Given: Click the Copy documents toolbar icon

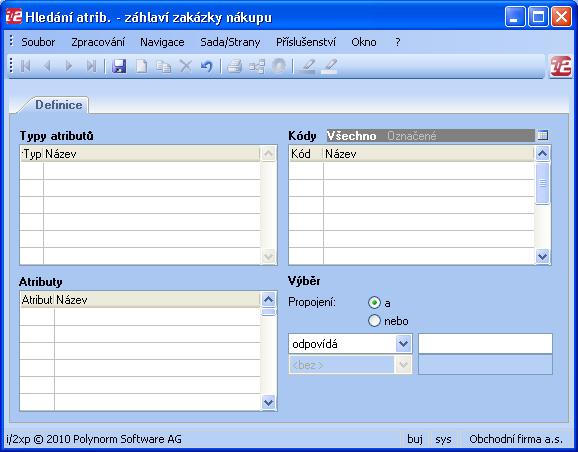Looking at the screenshot, I should click(x=163, y=66).
